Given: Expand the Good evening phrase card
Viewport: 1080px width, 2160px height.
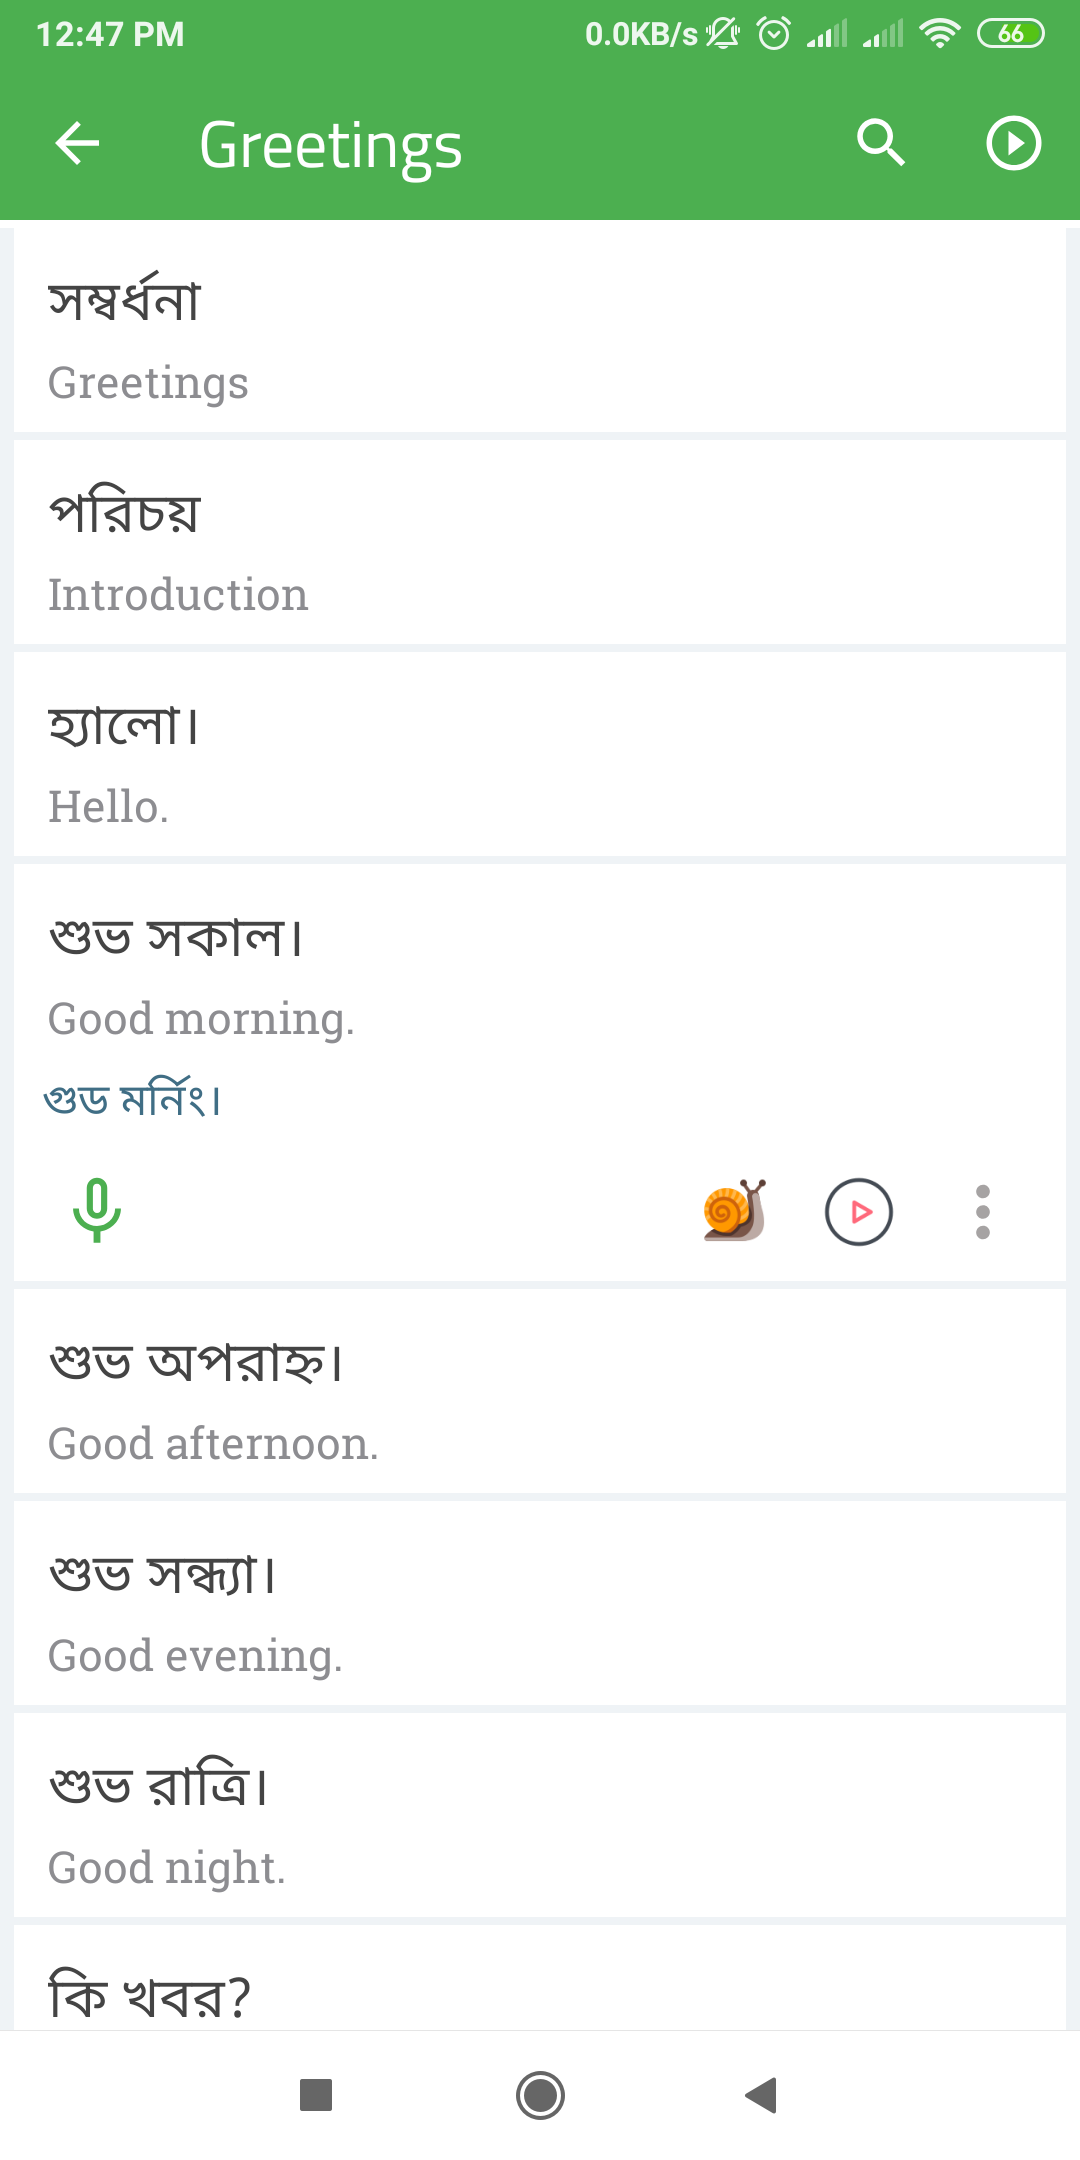Looking at the screenshot, I should pyautogui.click(x=540, y=1603).
